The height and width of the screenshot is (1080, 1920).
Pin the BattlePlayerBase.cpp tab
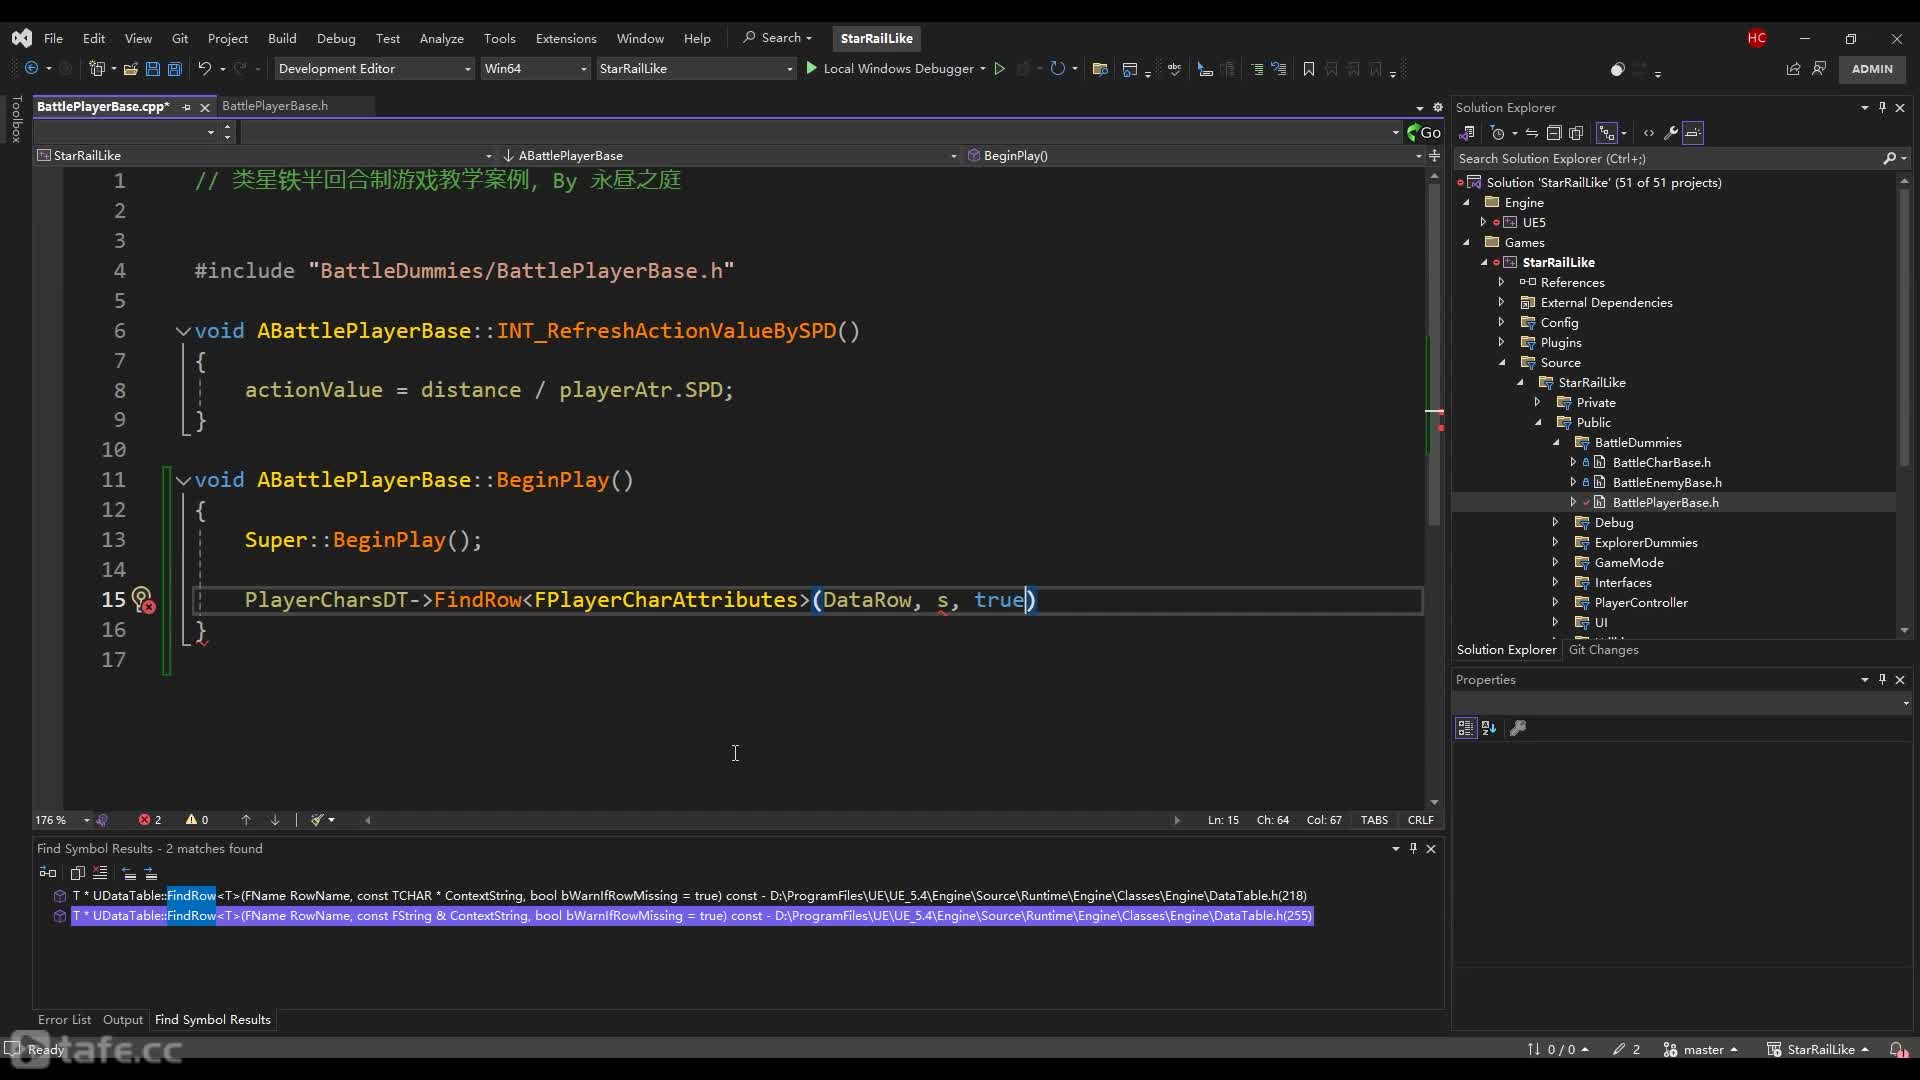click(186, 107)
